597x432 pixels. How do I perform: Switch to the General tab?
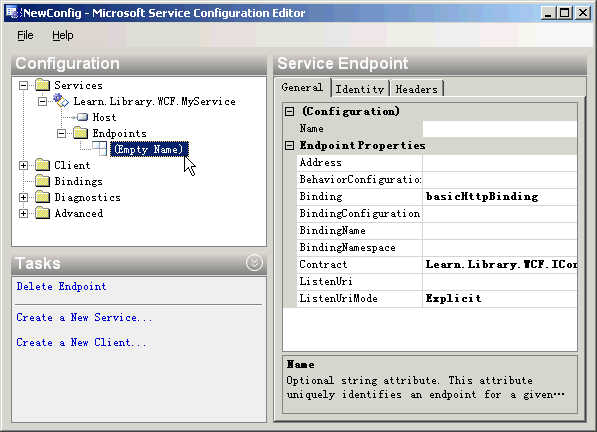coord(302,88)
